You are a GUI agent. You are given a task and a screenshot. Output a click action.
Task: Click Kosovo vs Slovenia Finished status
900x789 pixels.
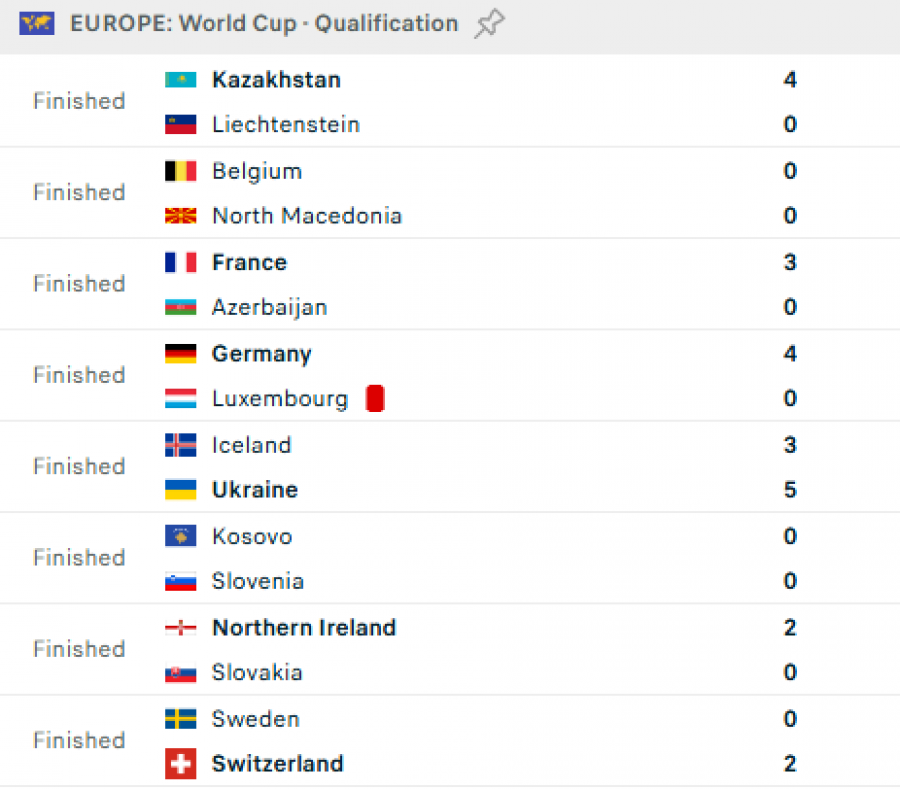click(79, 558)
